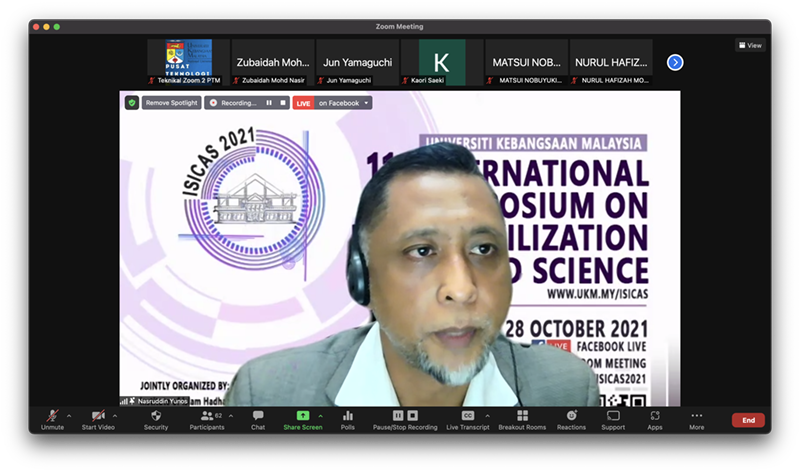This screenshot has width=800, height=472.
Task: End the meeting with the red End button
Action: (747, 420)
